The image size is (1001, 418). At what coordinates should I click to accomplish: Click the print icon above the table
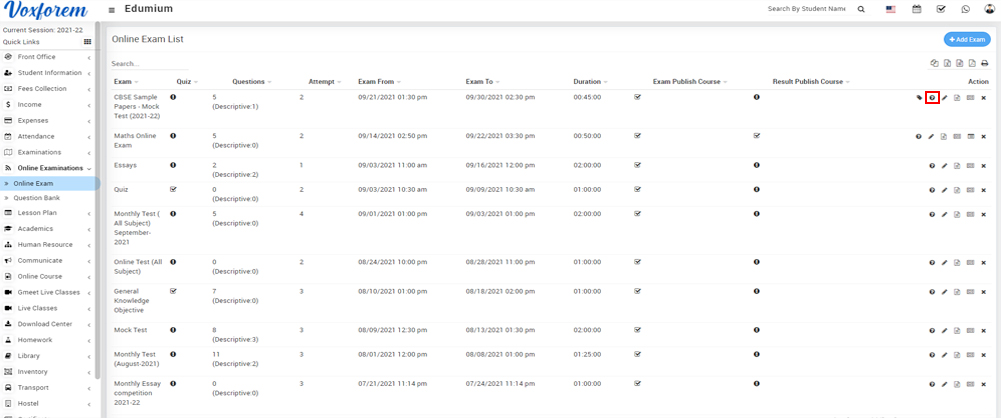pos(984,64)
